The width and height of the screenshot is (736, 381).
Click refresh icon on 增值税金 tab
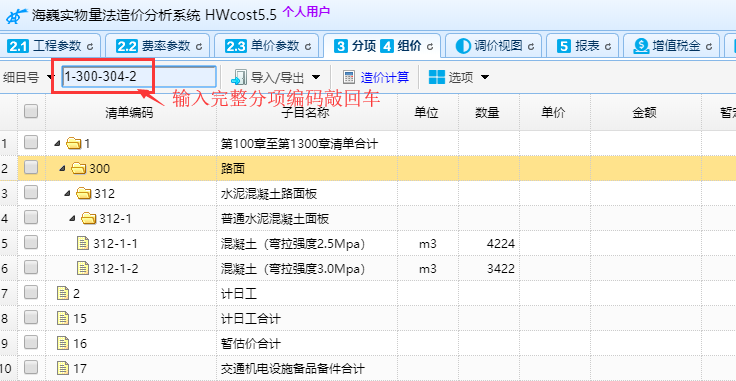point(709,46)
